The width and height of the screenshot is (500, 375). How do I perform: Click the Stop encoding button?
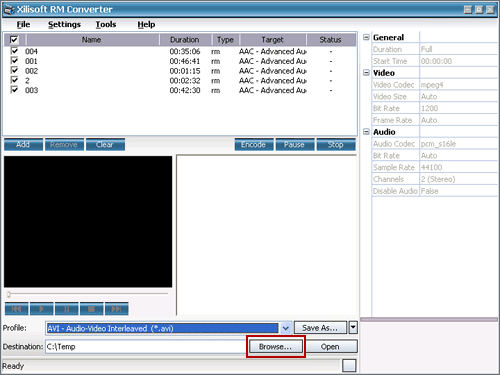(336, 145)
